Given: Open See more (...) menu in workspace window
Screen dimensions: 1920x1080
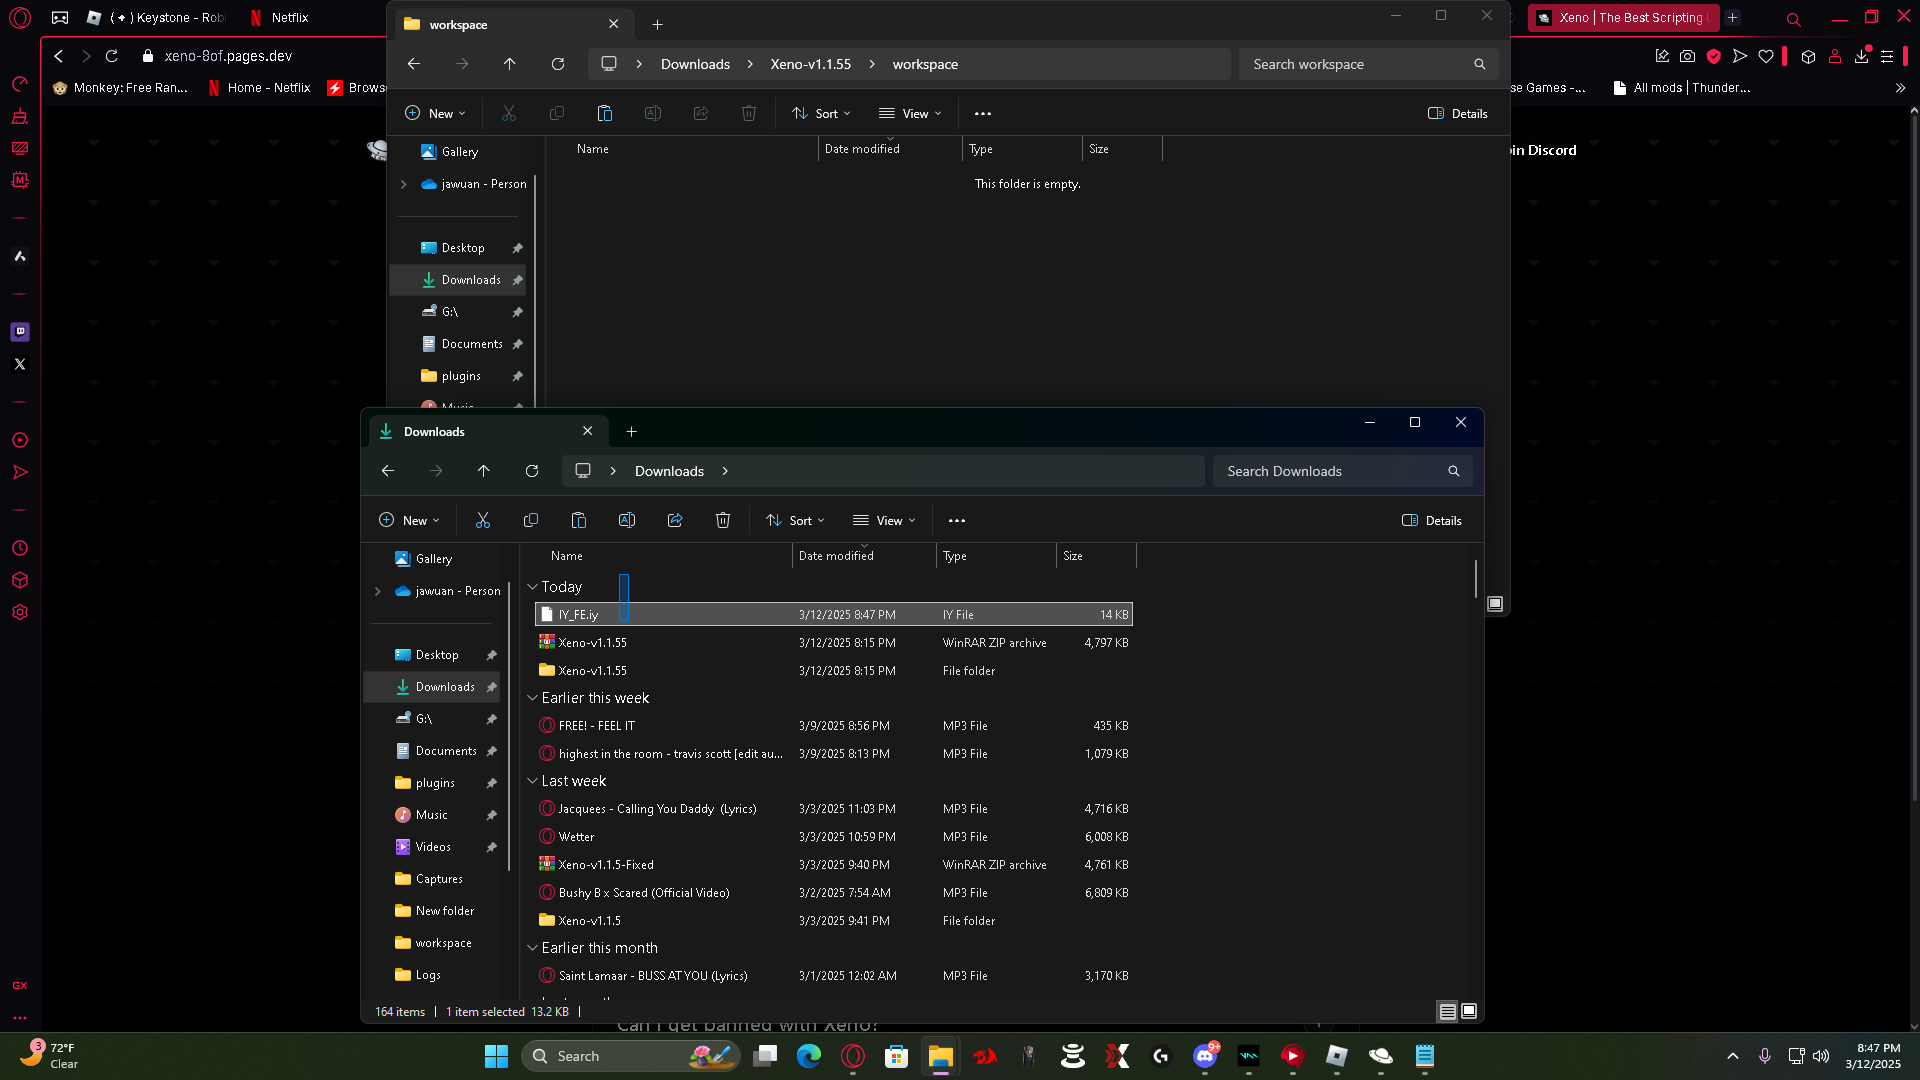Looking at the screenshot, I should click(983, 114).
